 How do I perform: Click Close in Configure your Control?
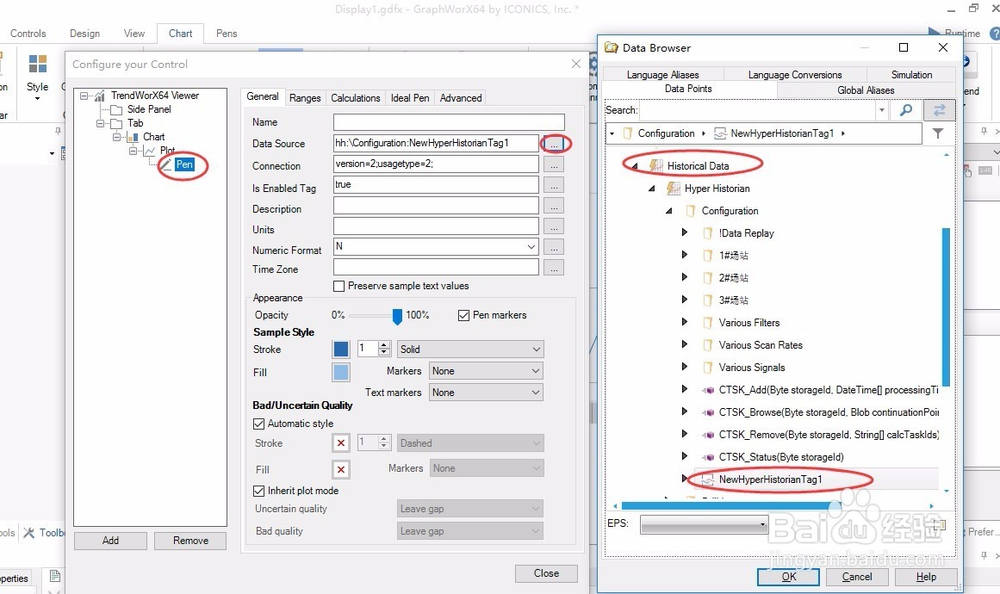[546, 574]
